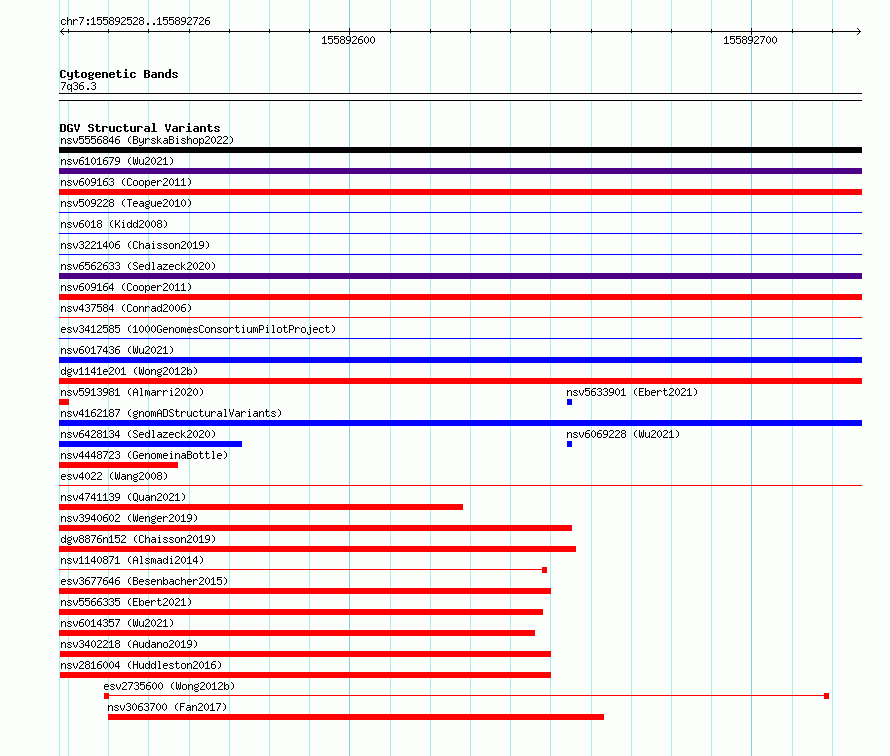Open the esv3677646 (Besenbacher2015) label
The width and height of the screenshot is (890, 756).
(x=144, y=581)
